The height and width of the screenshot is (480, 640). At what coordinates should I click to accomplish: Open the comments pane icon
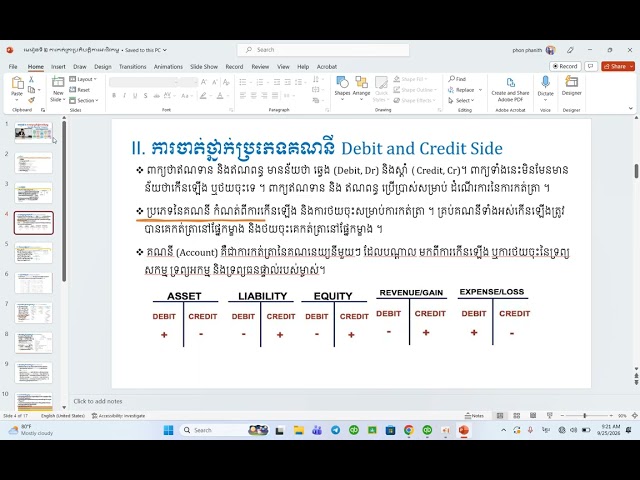(591, 66)
